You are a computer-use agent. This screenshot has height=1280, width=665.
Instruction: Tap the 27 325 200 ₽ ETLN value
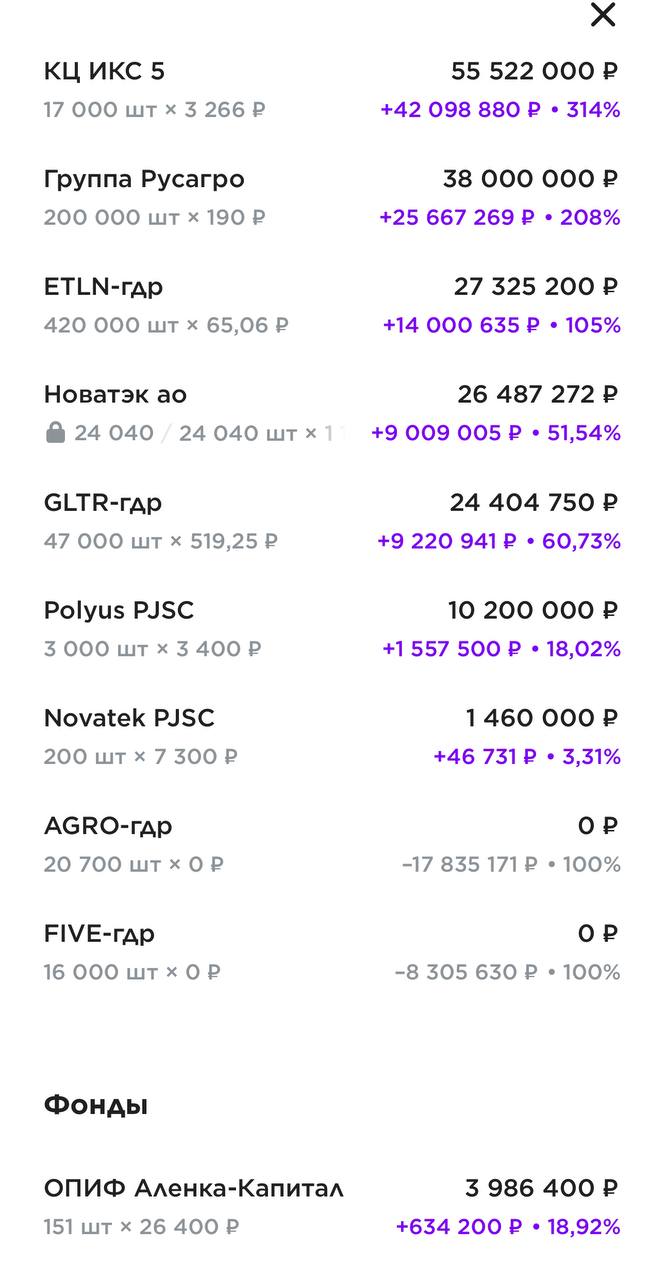pyautogui.click(x=536, y=287)
